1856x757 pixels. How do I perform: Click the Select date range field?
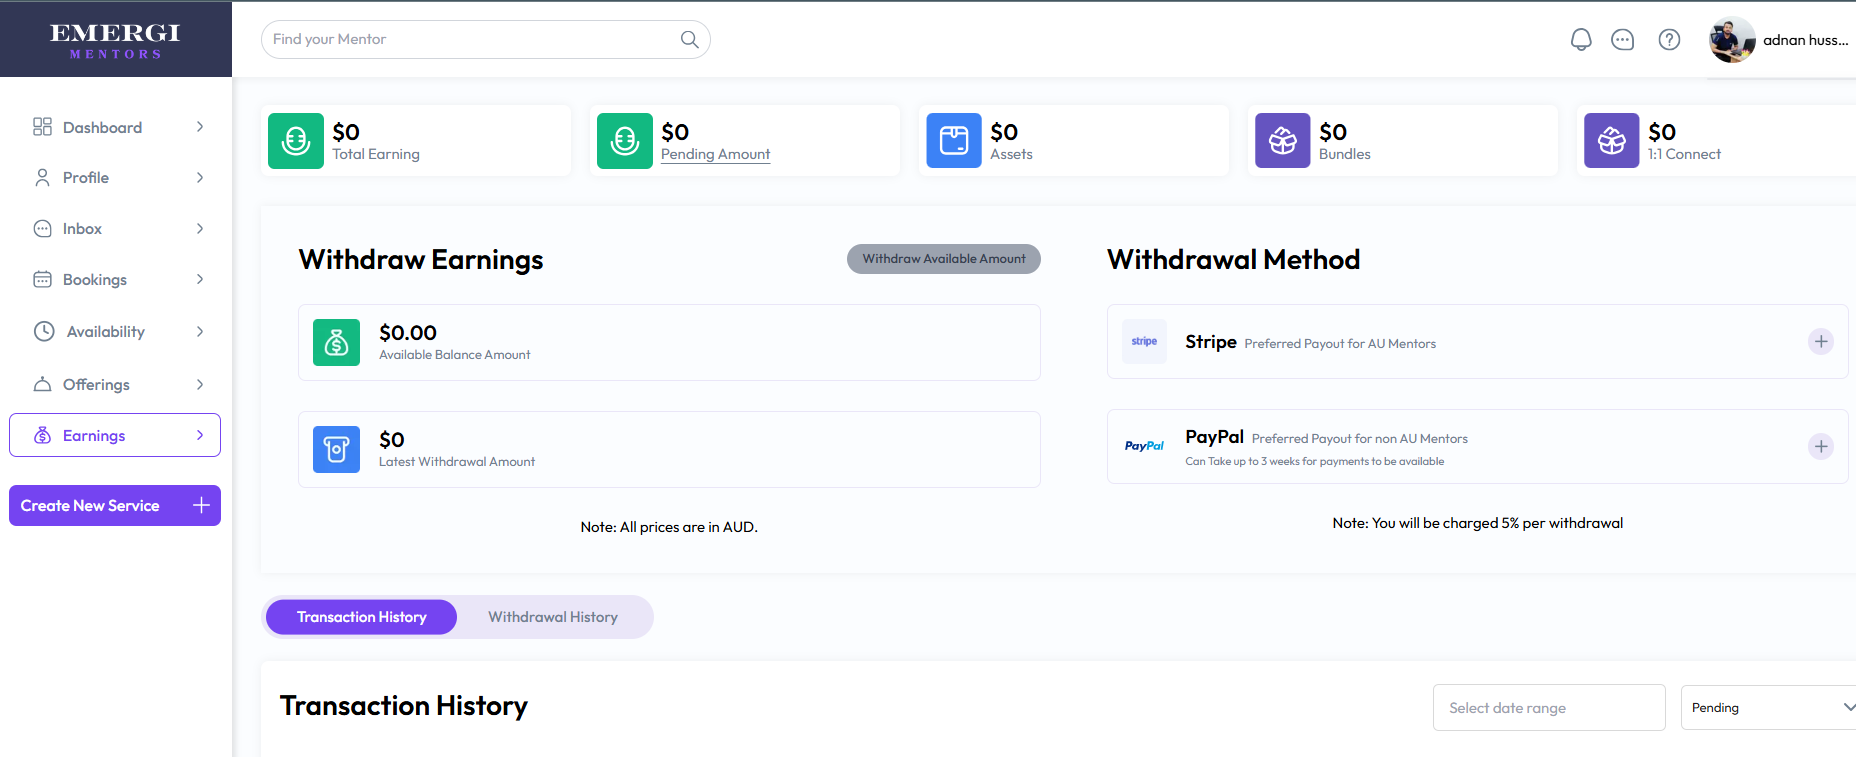pos(1548,708)
